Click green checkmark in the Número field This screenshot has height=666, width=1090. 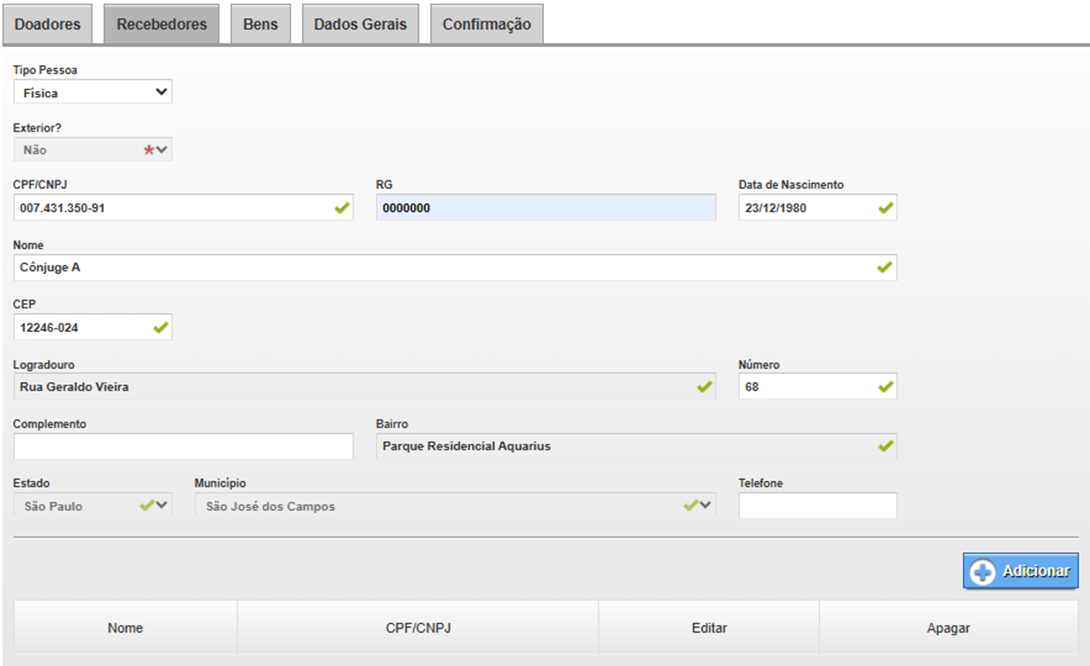point(885,387)
